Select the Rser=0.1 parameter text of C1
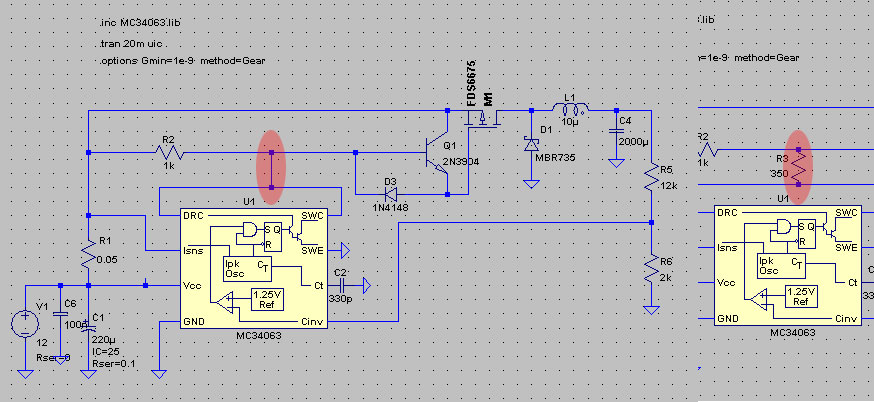This screenshot has height=402, width=874. click(x=116, y=364)
